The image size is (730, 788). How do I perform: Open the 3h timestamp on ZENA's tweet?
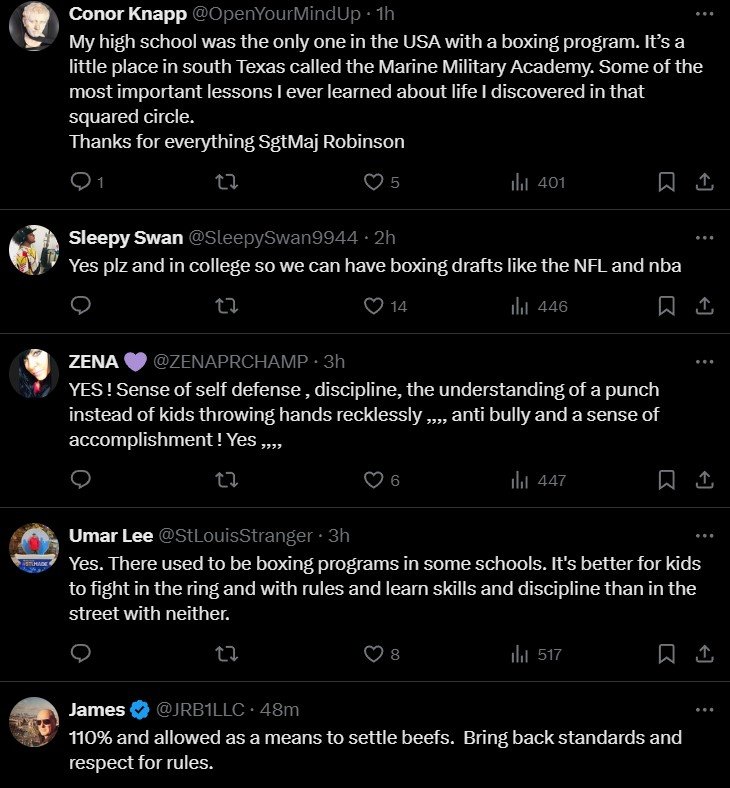(x=334, y=361)
